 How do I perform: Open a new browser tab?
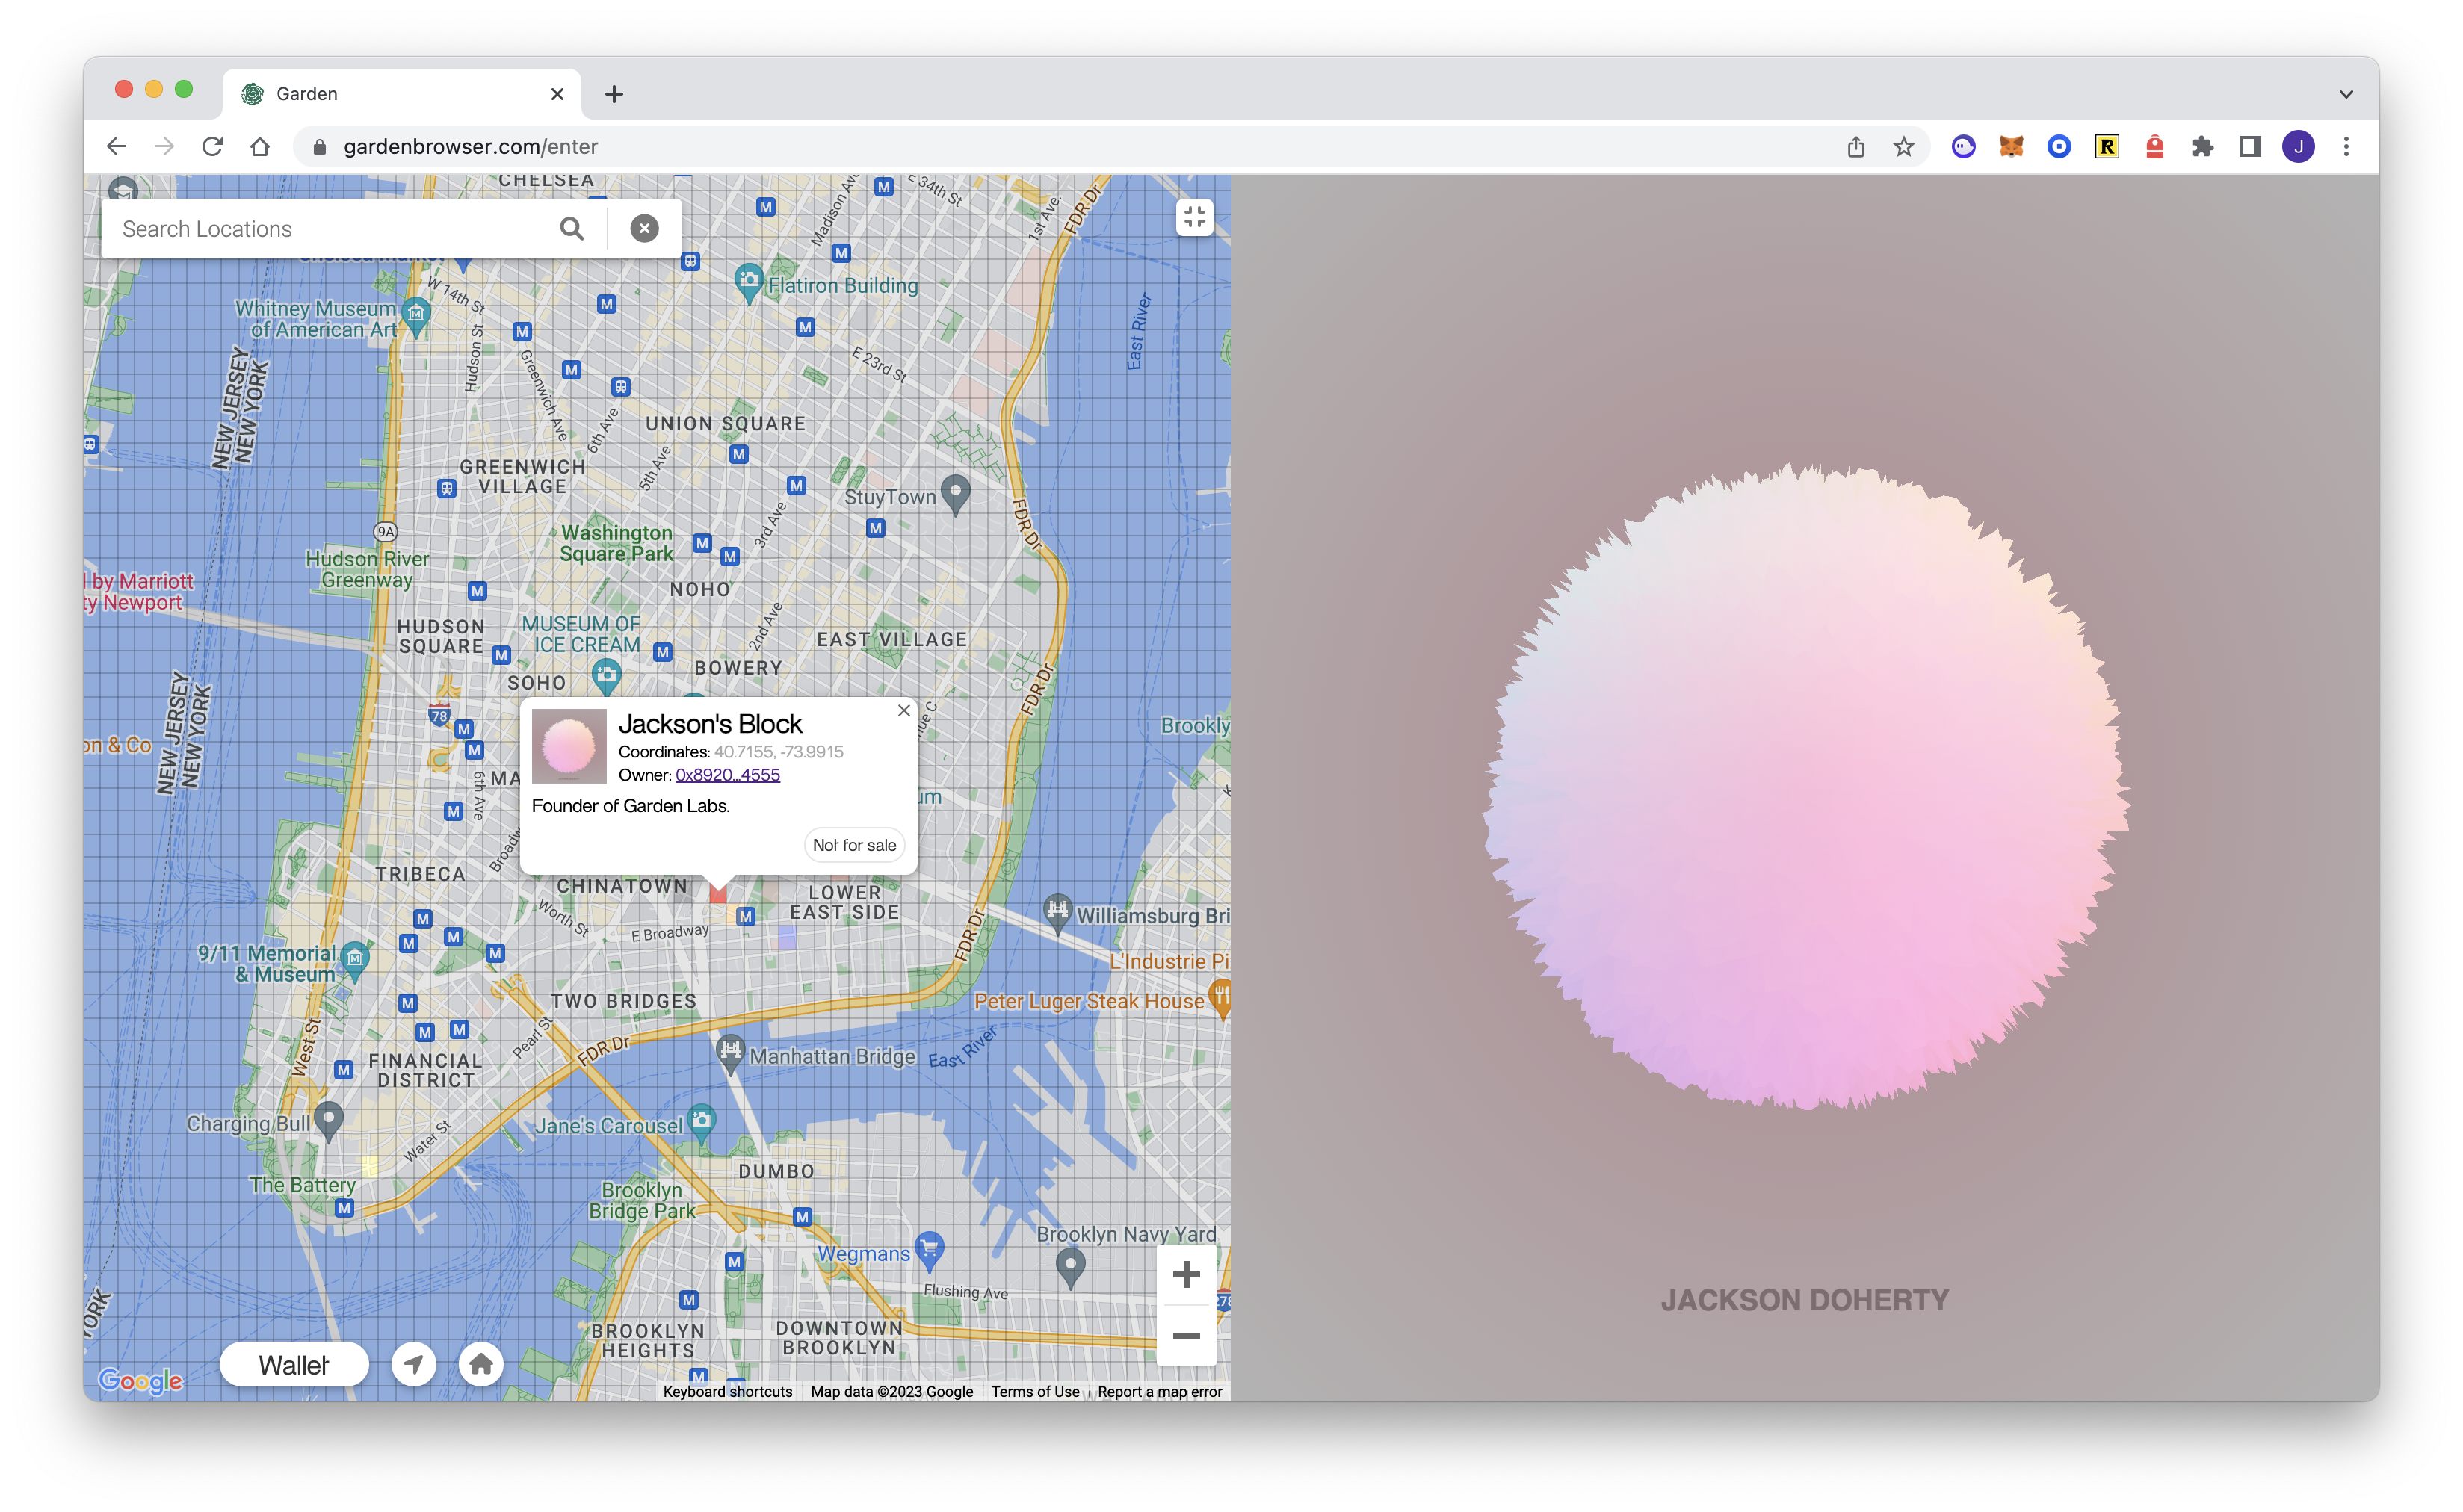point(614,94)
